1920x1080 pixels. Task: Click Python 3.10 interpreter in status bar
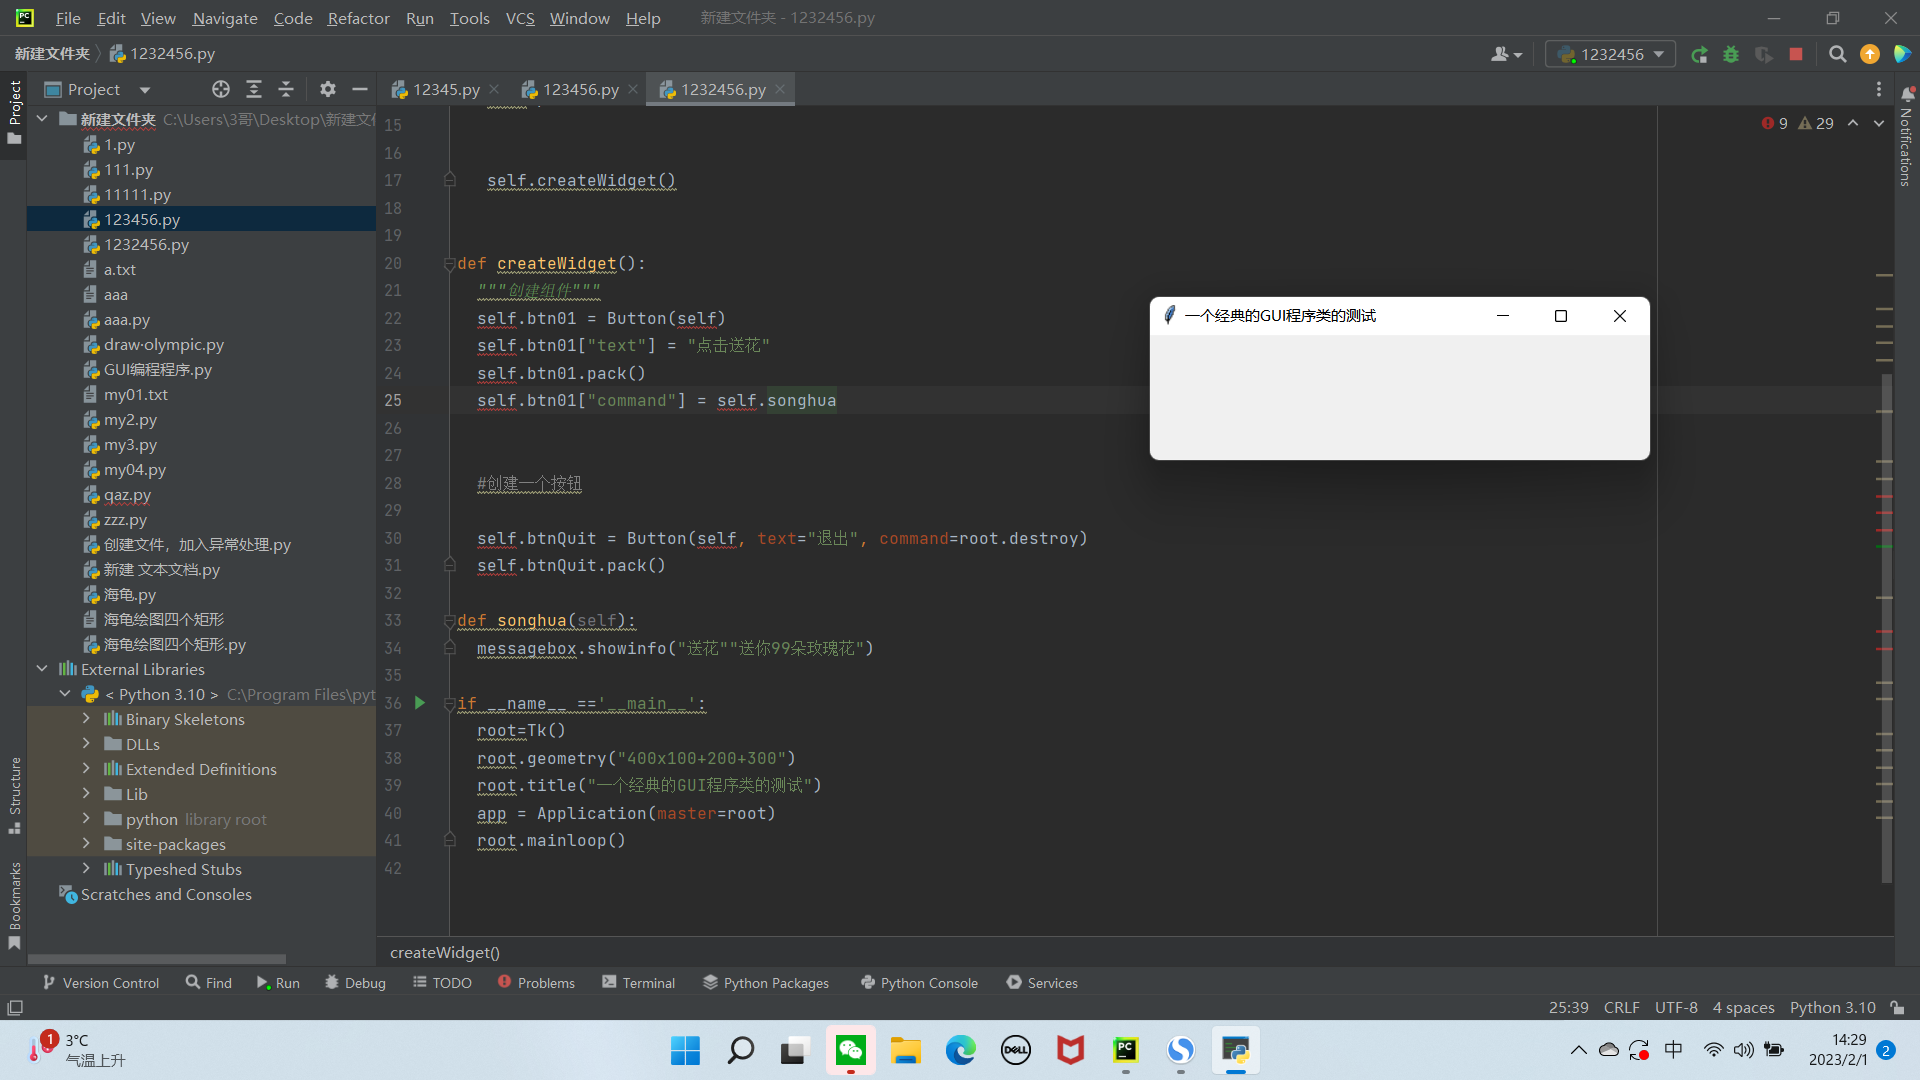[1833, 1008]
